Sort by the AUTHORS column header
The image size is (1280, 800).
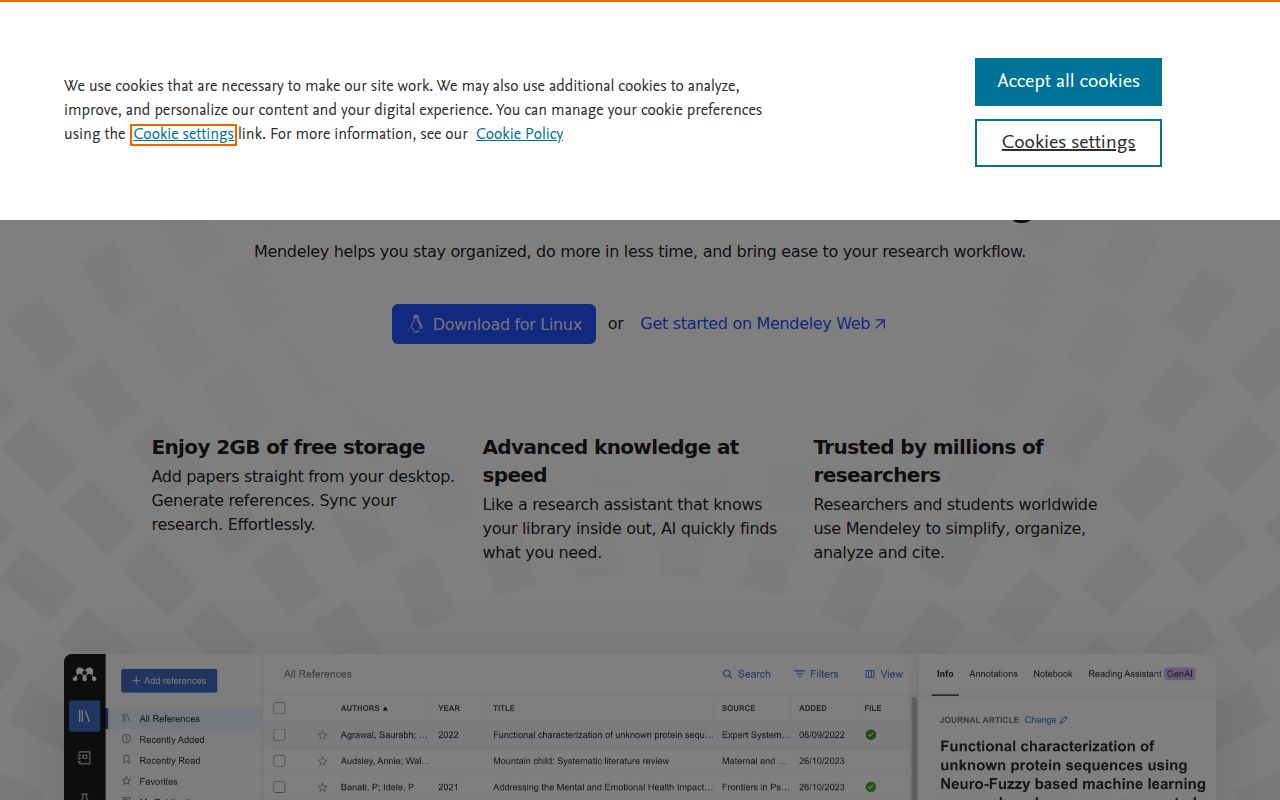point(364,708)
